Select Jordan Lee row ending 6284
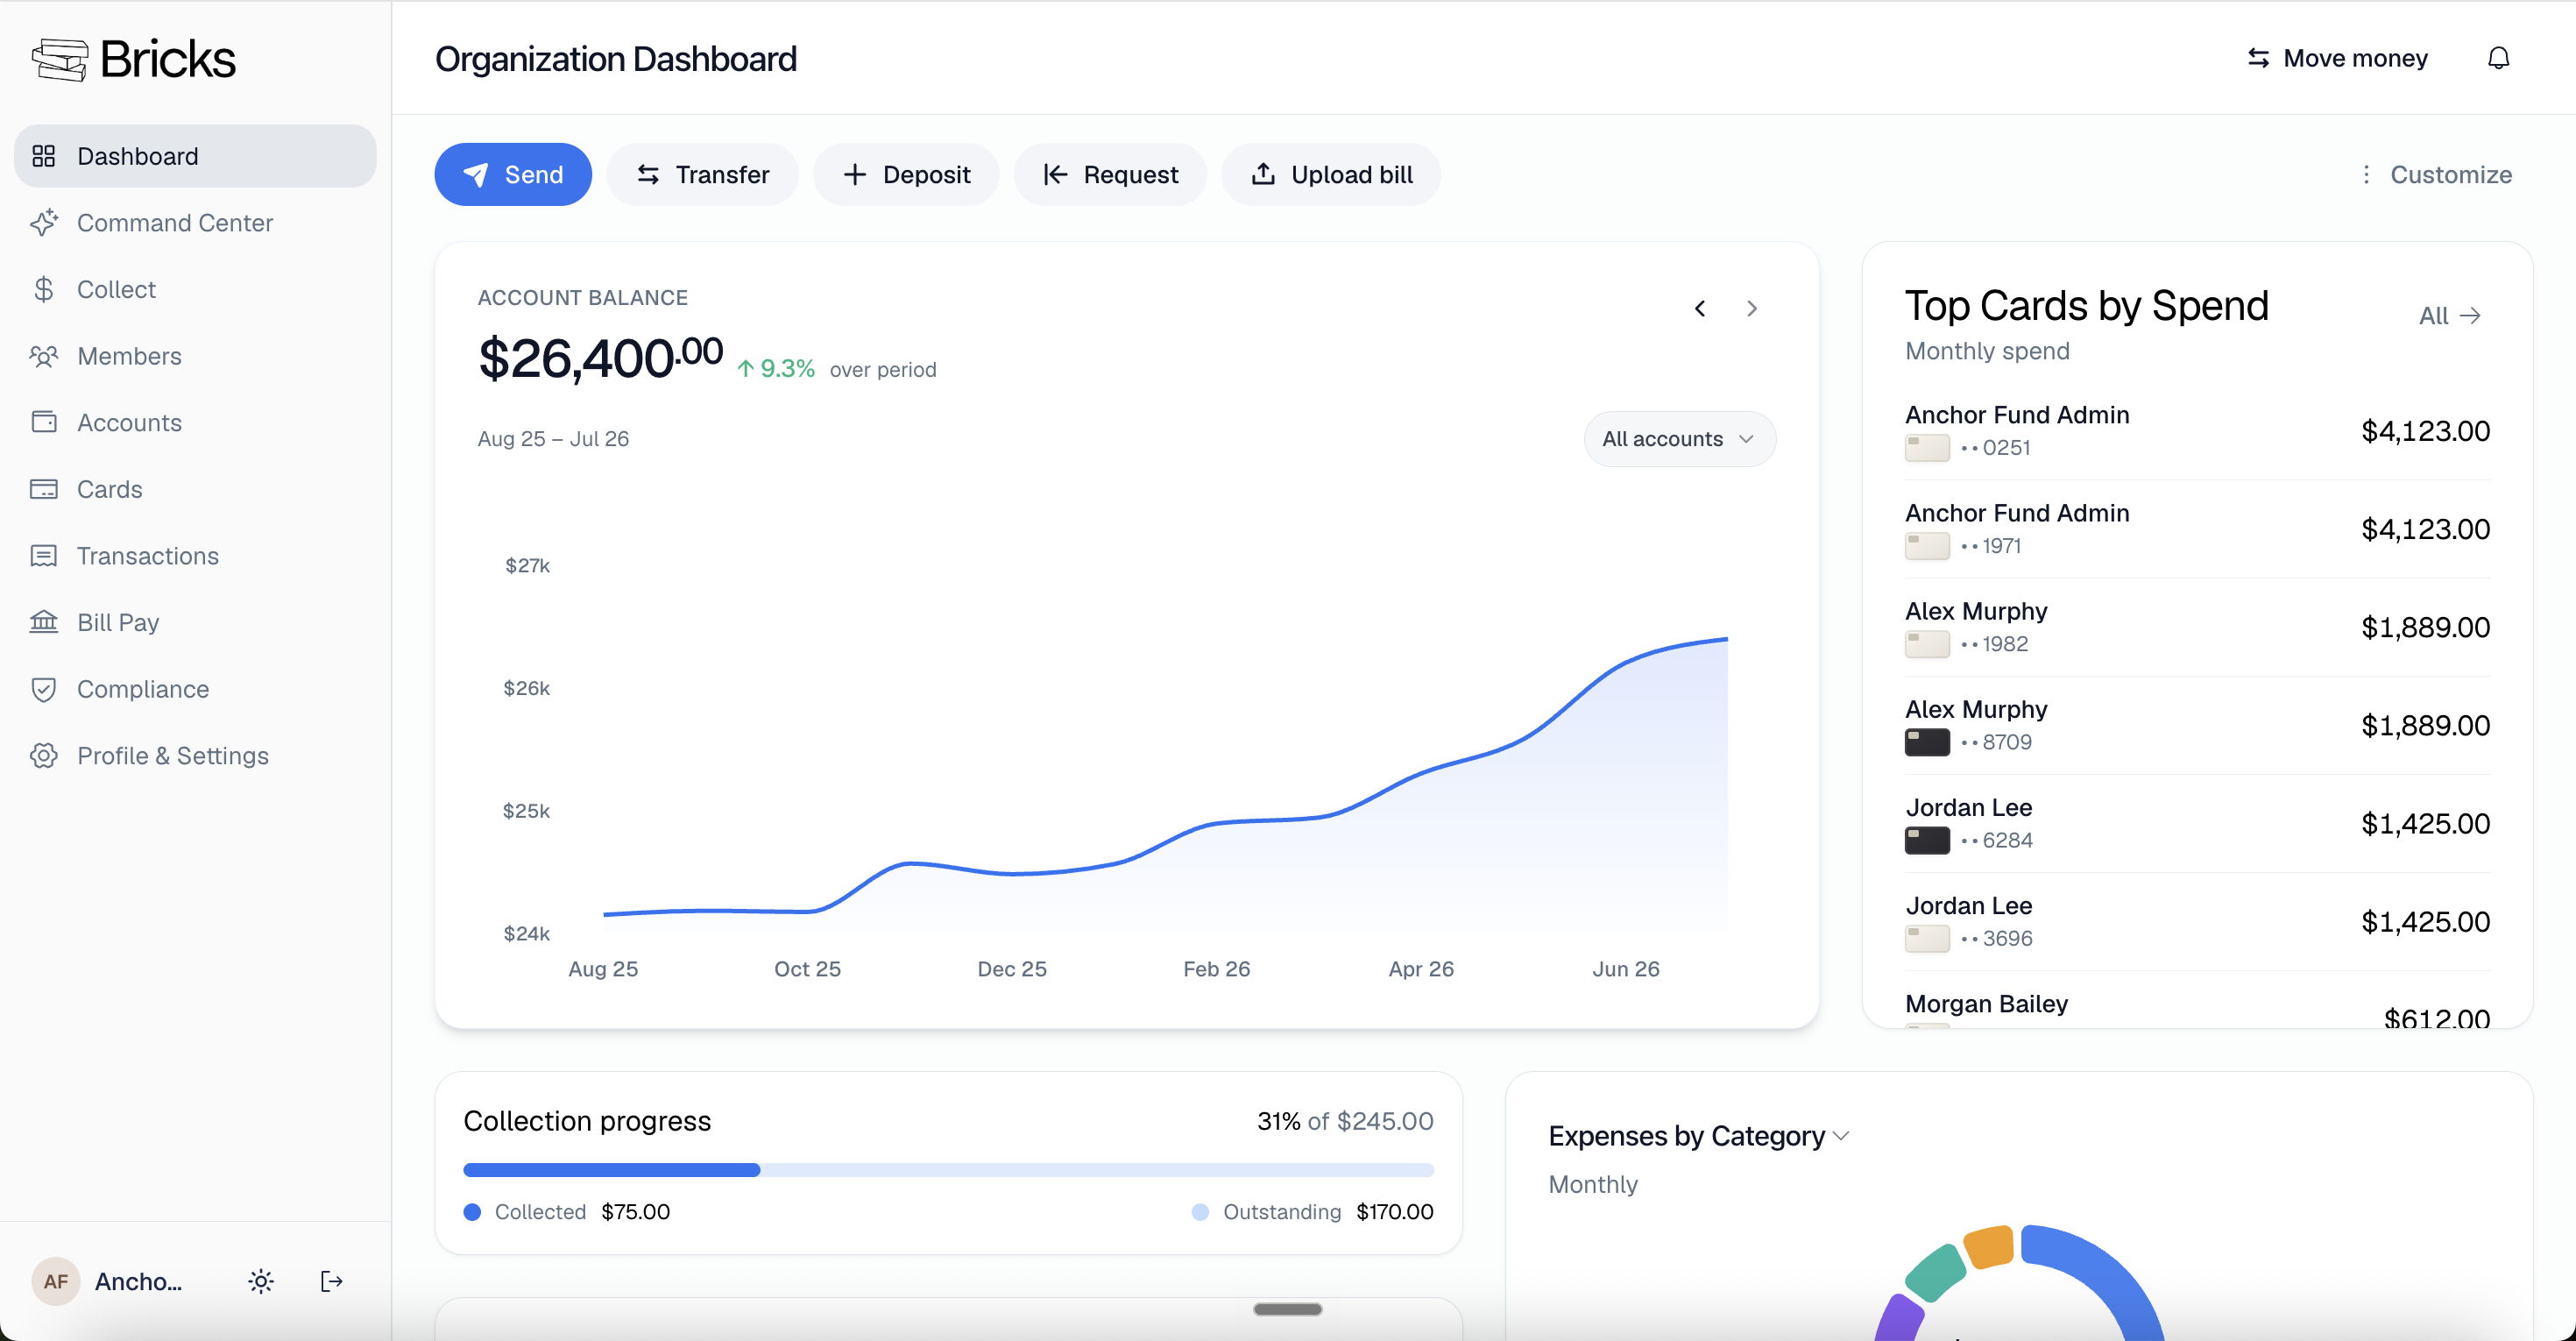Image resolution: width=2576 pixels, height=1341 pixels. 2197,823
